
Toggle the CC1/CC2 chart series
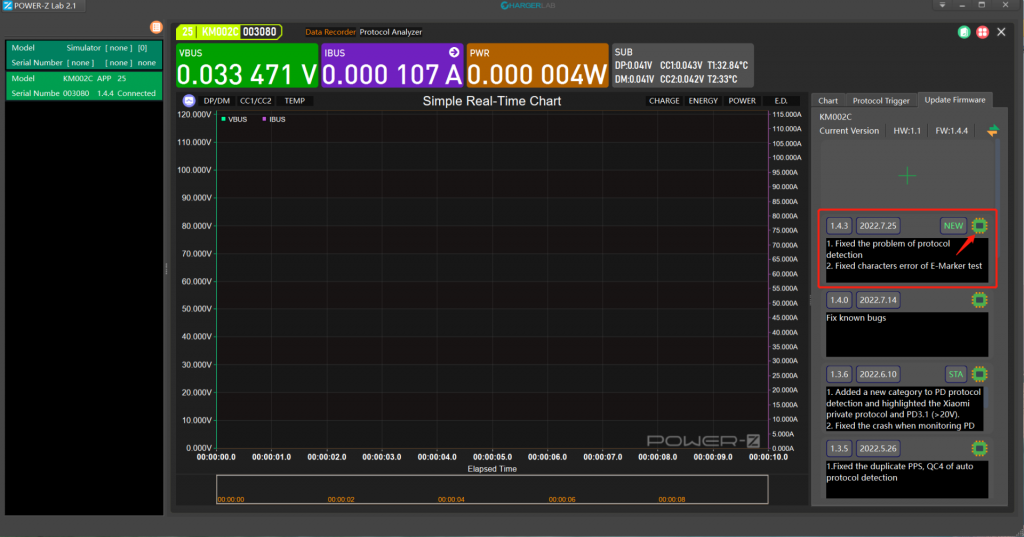coord(255,101)
